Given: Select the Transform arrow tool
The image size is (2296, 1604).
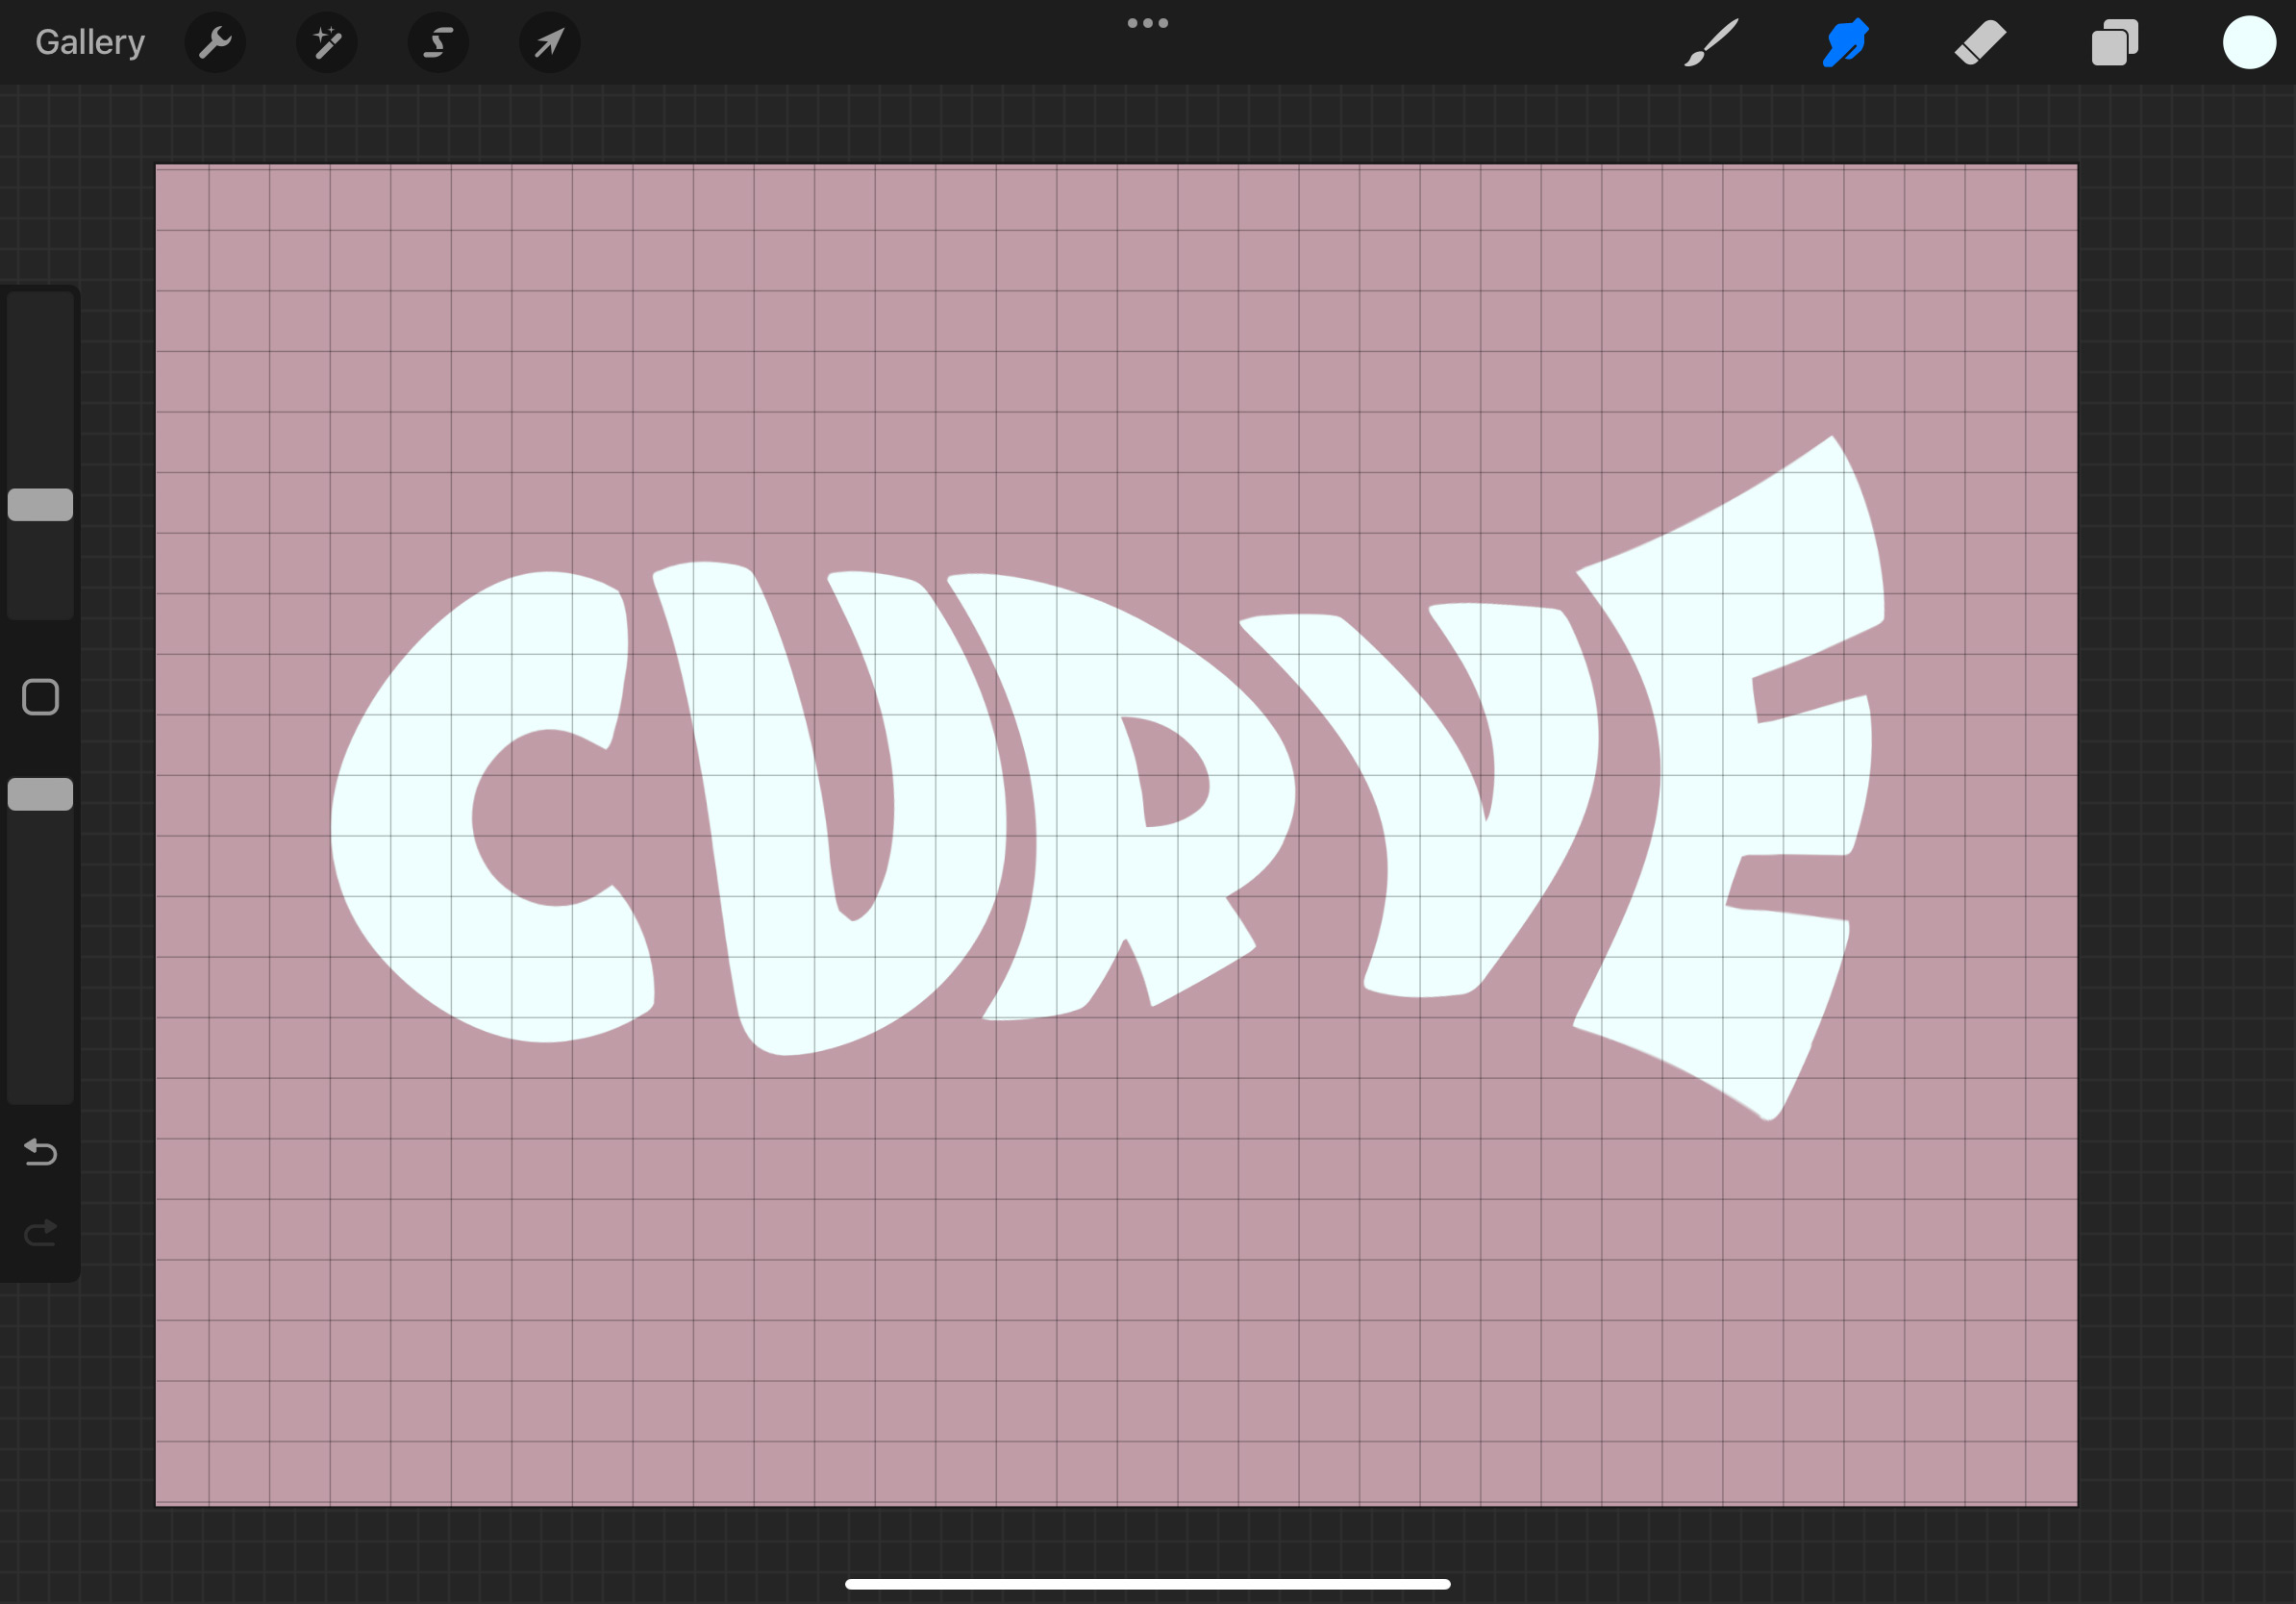Looking at the screenshot, I should pos(549,42).
